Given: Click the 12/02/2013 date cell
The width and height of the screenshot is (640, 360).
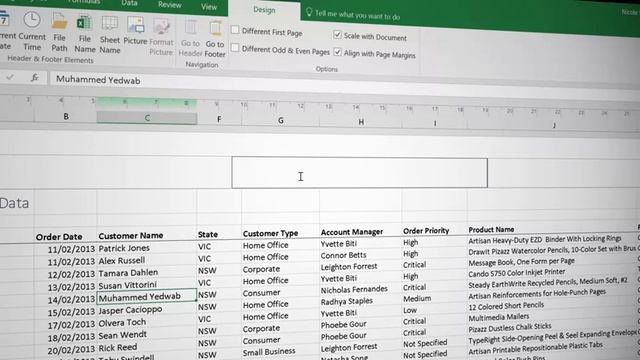Looking at the screenshot, I should coord(71,274).
